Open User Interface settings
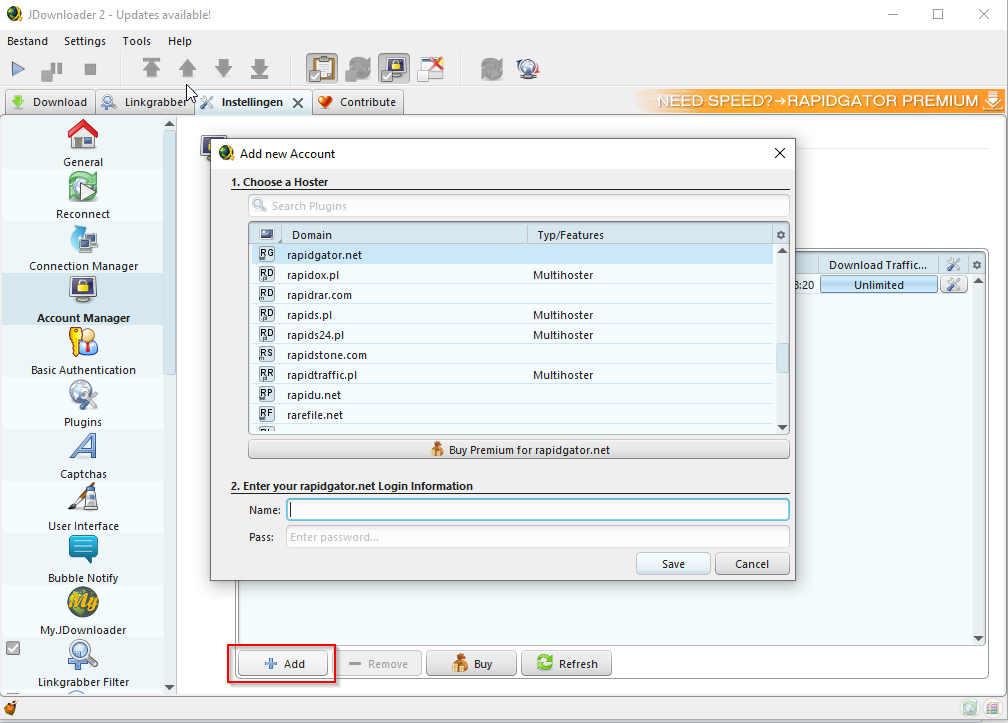The height and width of the screenshot is (723, 1008). 83,508
